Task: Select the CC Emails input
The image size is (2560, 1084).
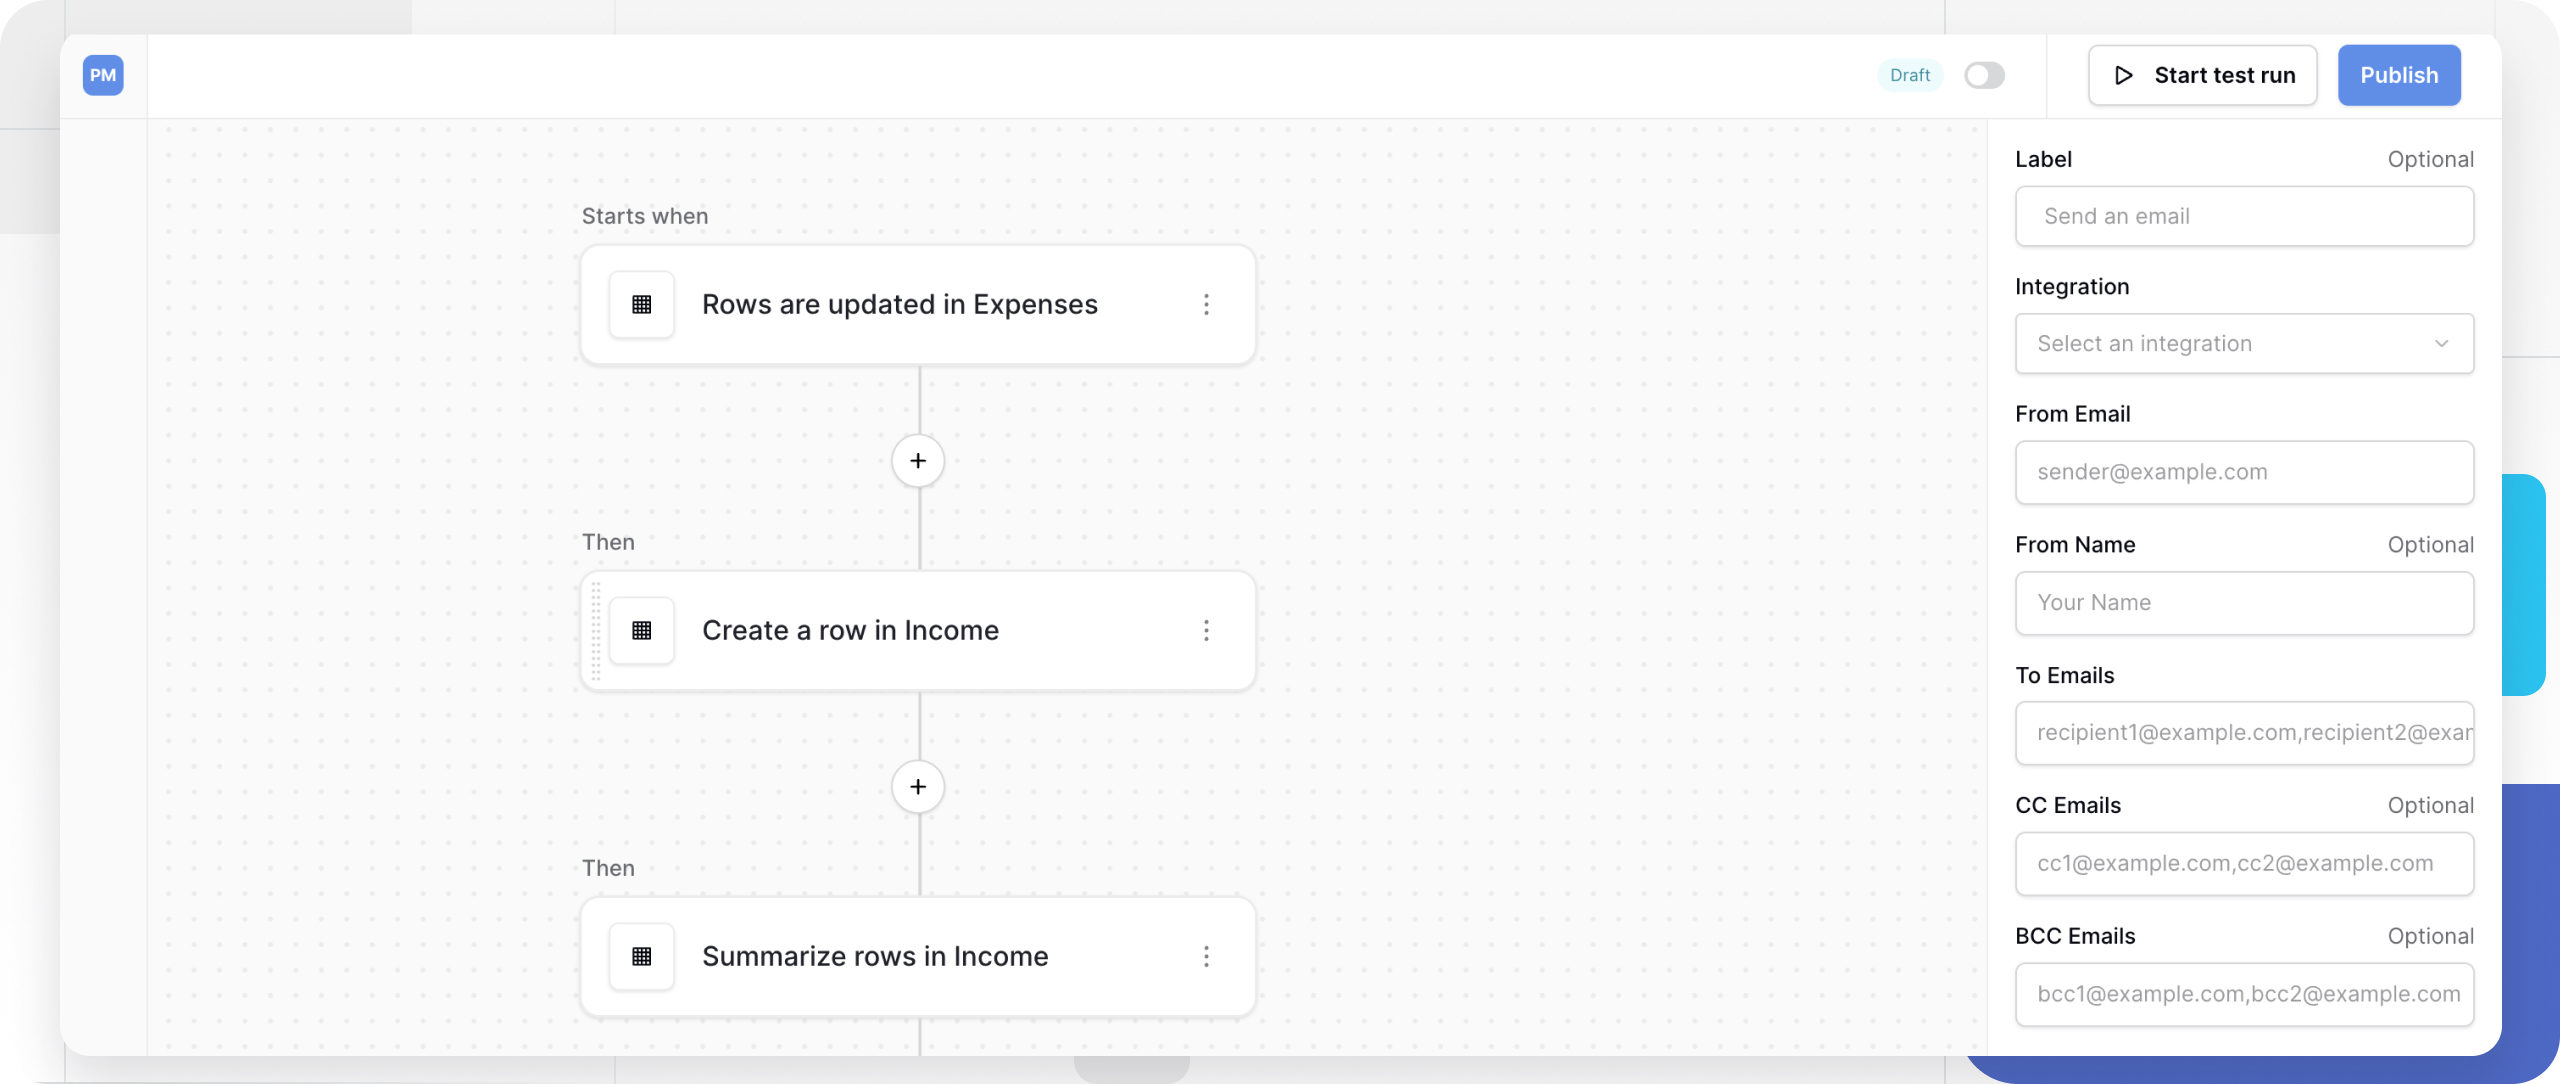Action: [x=2244, y=864]
